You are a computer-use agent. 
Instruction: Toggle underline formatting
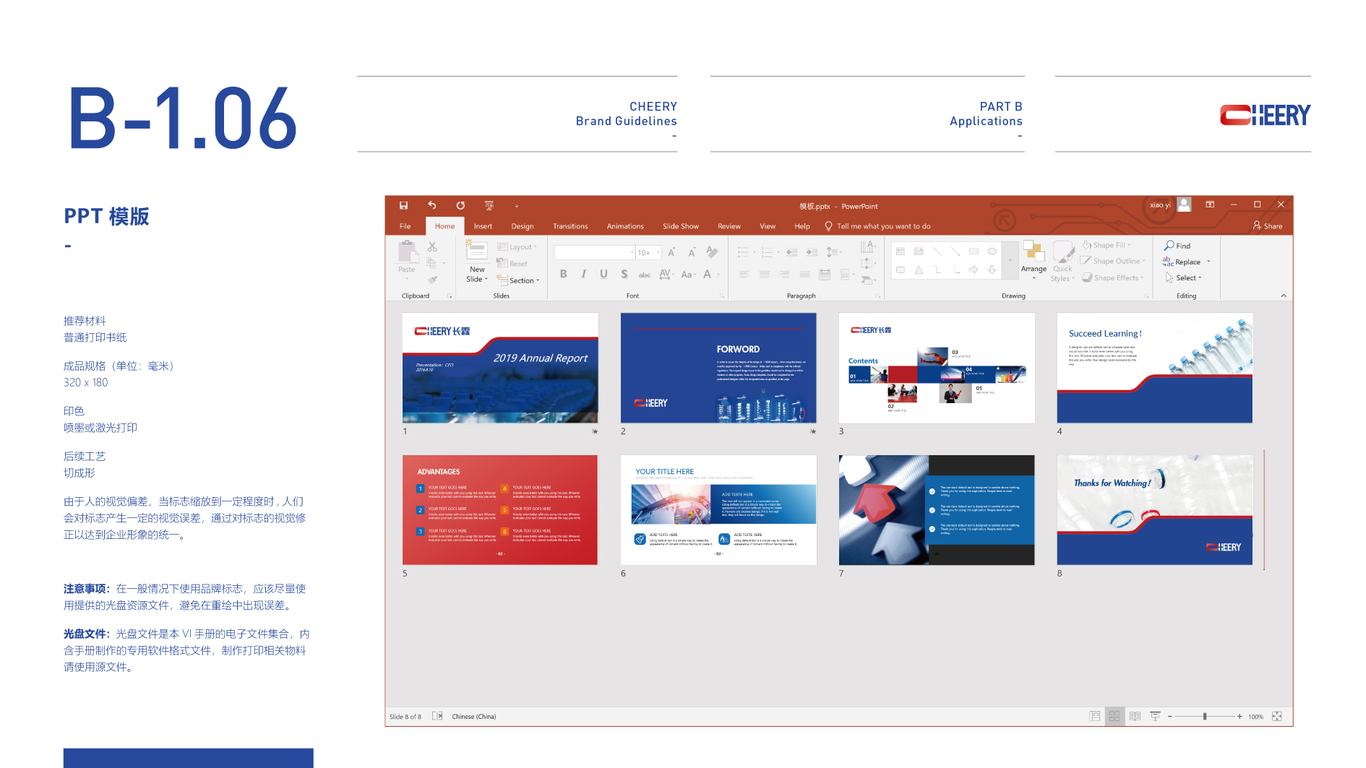click(x=604, y=274)
